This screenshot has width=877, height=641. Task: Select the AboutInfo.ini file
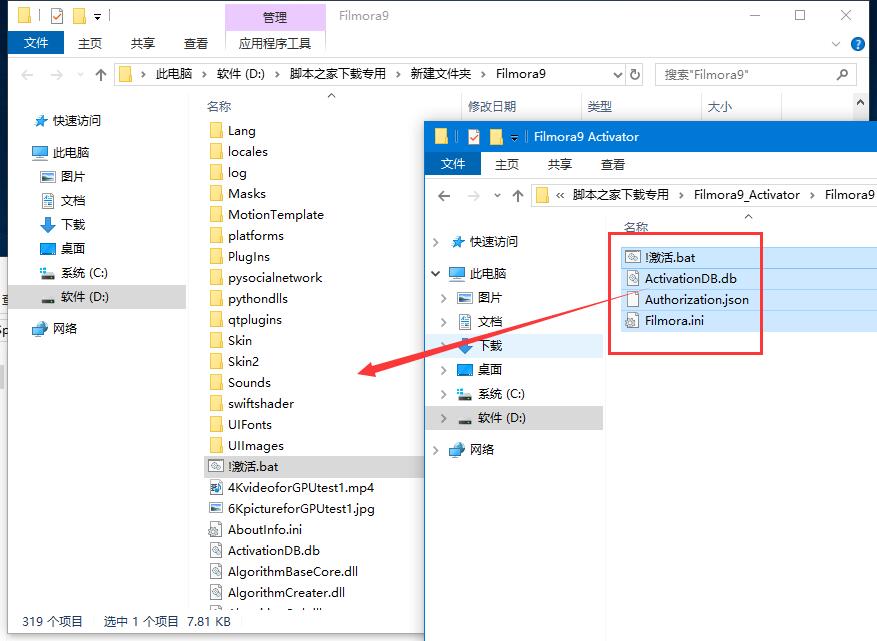click(265, 530)
